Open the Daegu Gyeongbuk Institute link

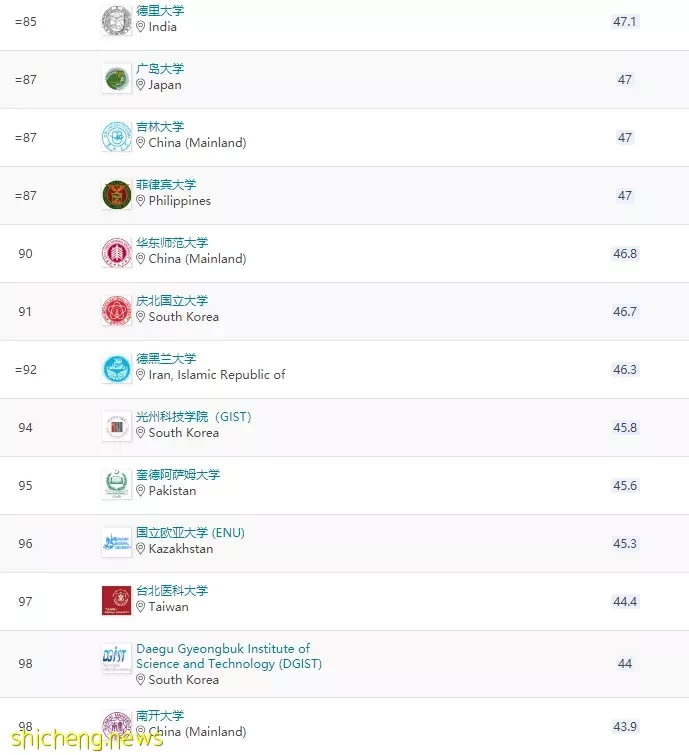229,656
